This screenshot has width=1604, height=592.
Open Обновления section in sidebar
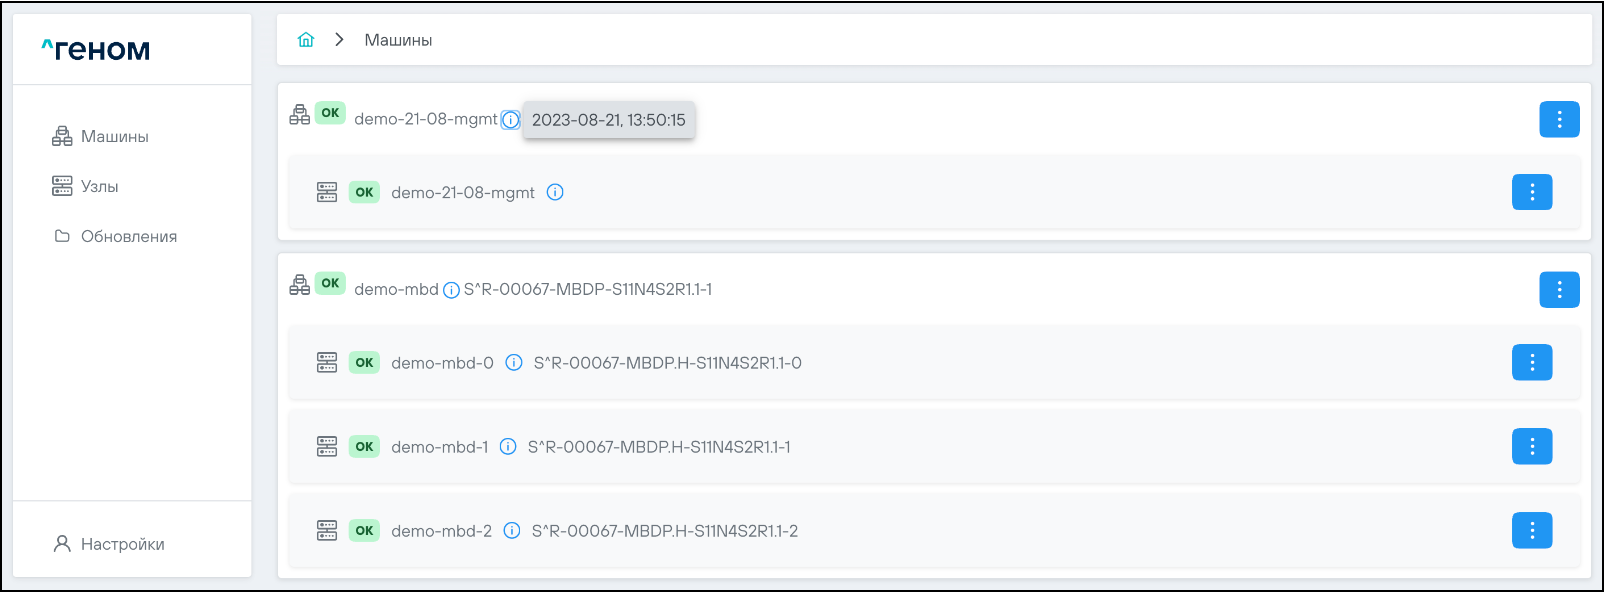click(128, 236)
